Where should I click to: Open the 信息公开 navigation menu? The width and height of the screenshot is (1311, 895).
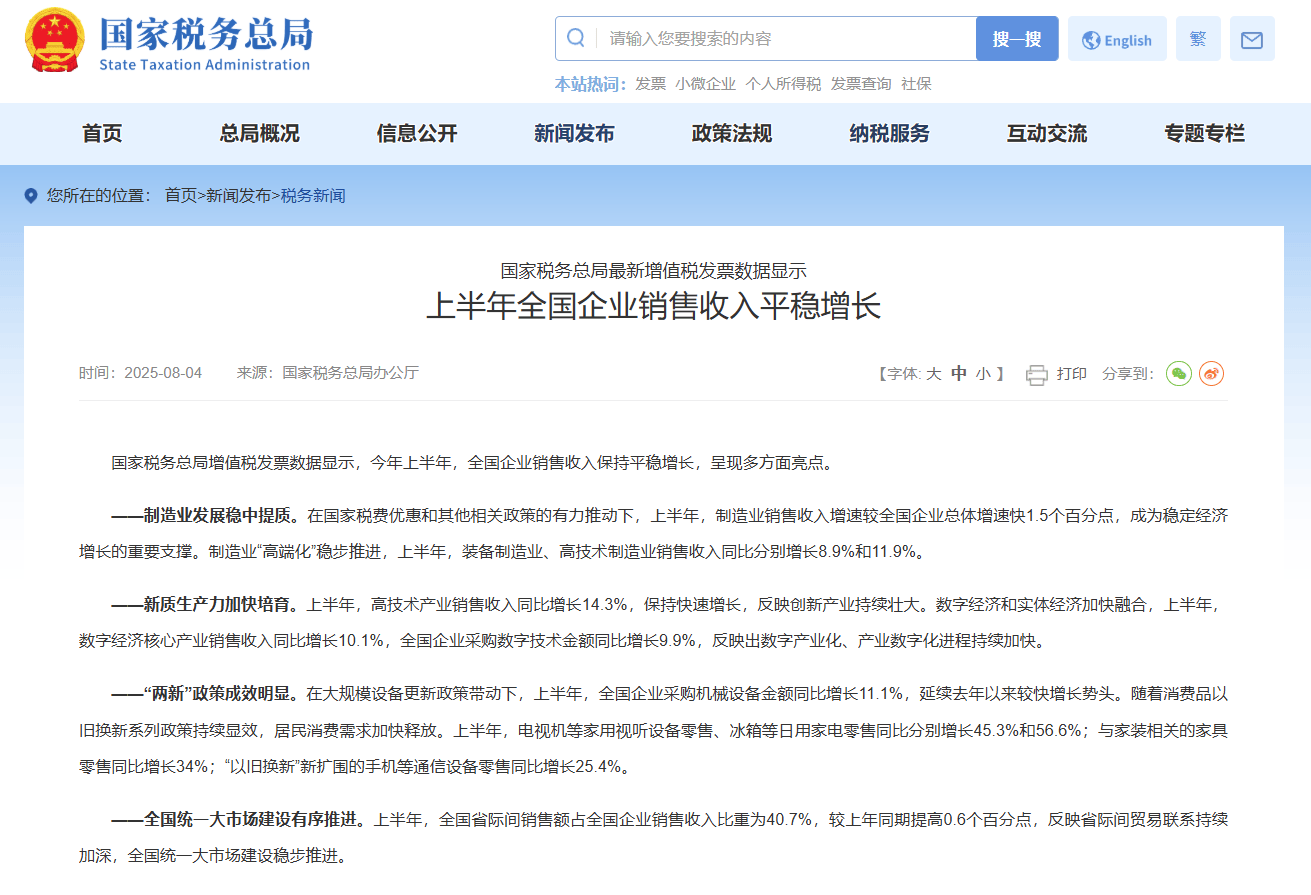coord(416,133)
